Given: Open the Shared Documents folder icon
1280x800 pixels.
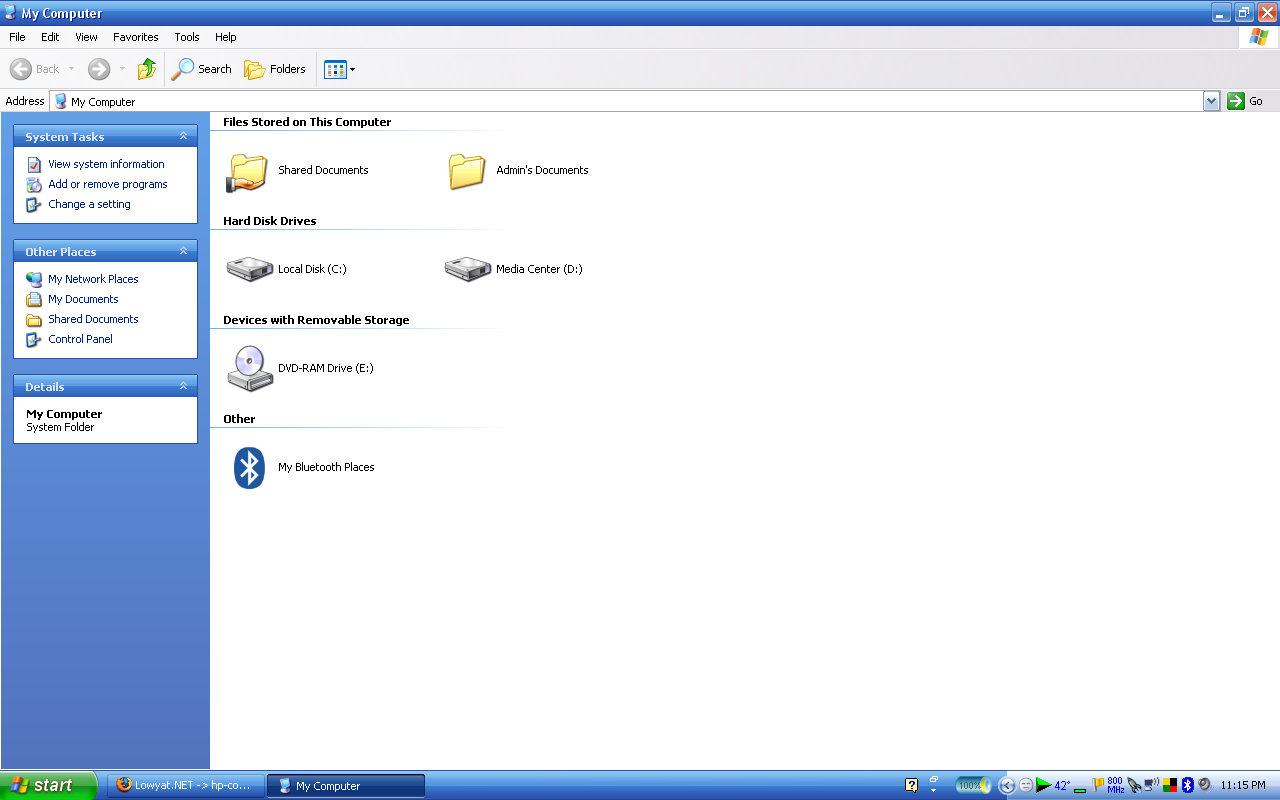Looking at the screenshot, I should pyautogui.click(x=247, y=171).
